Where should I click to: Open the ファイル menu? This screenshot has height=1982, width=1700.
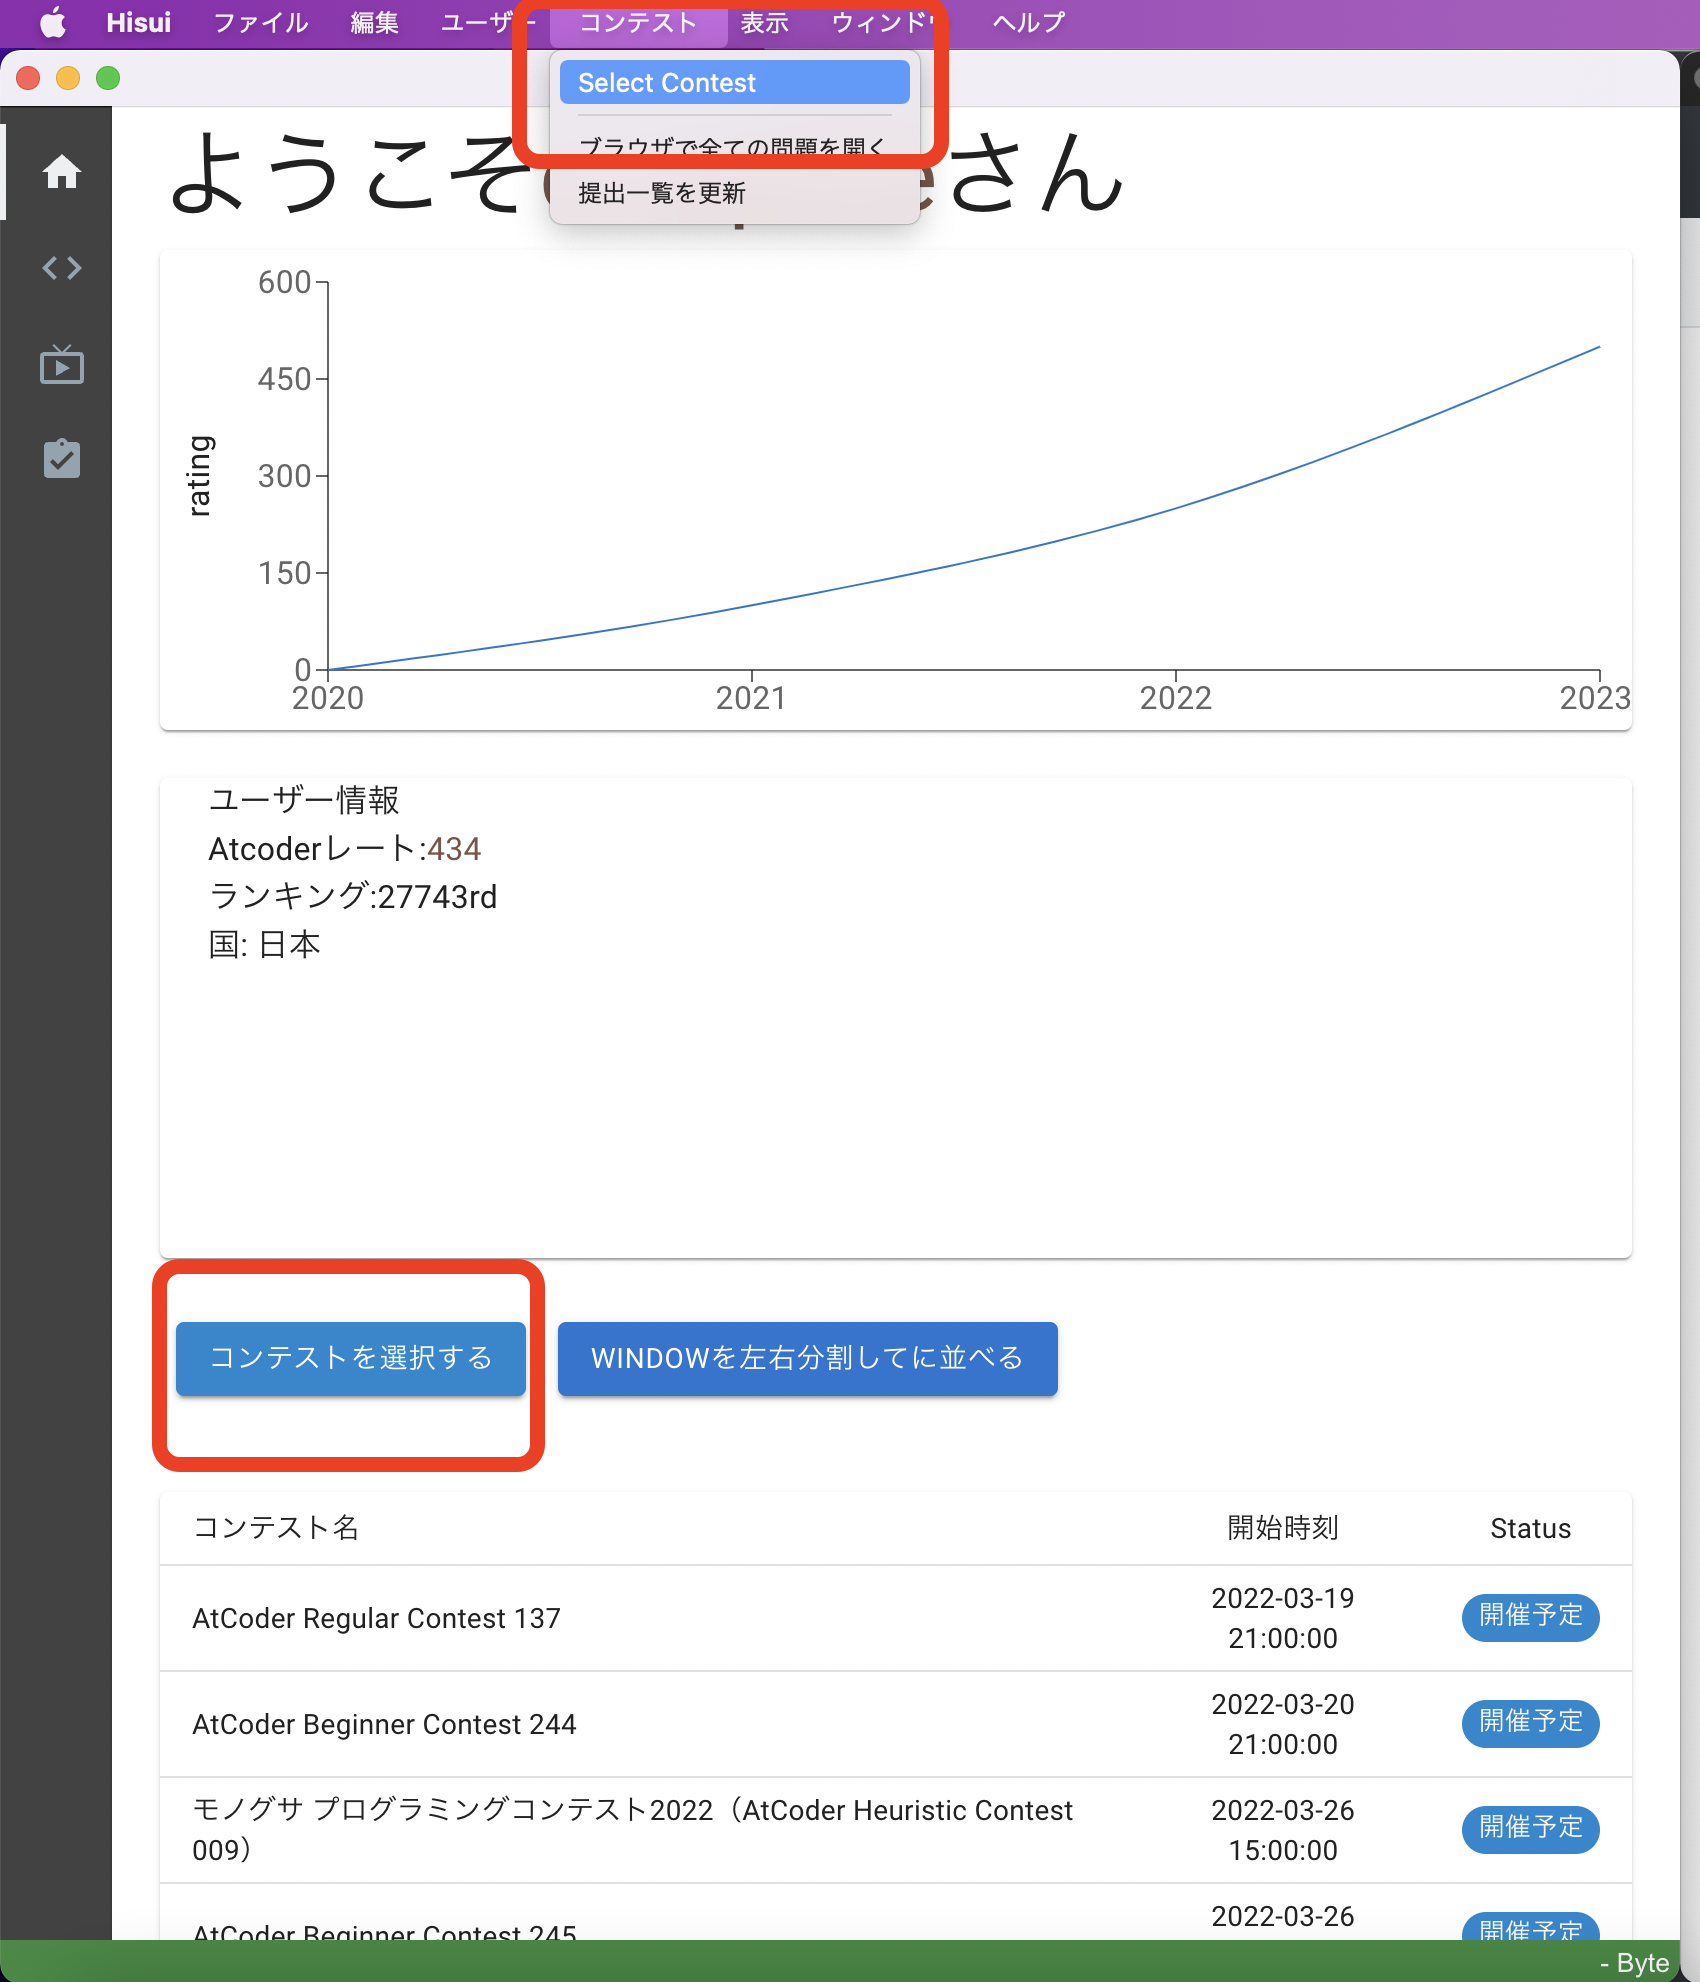260,22
